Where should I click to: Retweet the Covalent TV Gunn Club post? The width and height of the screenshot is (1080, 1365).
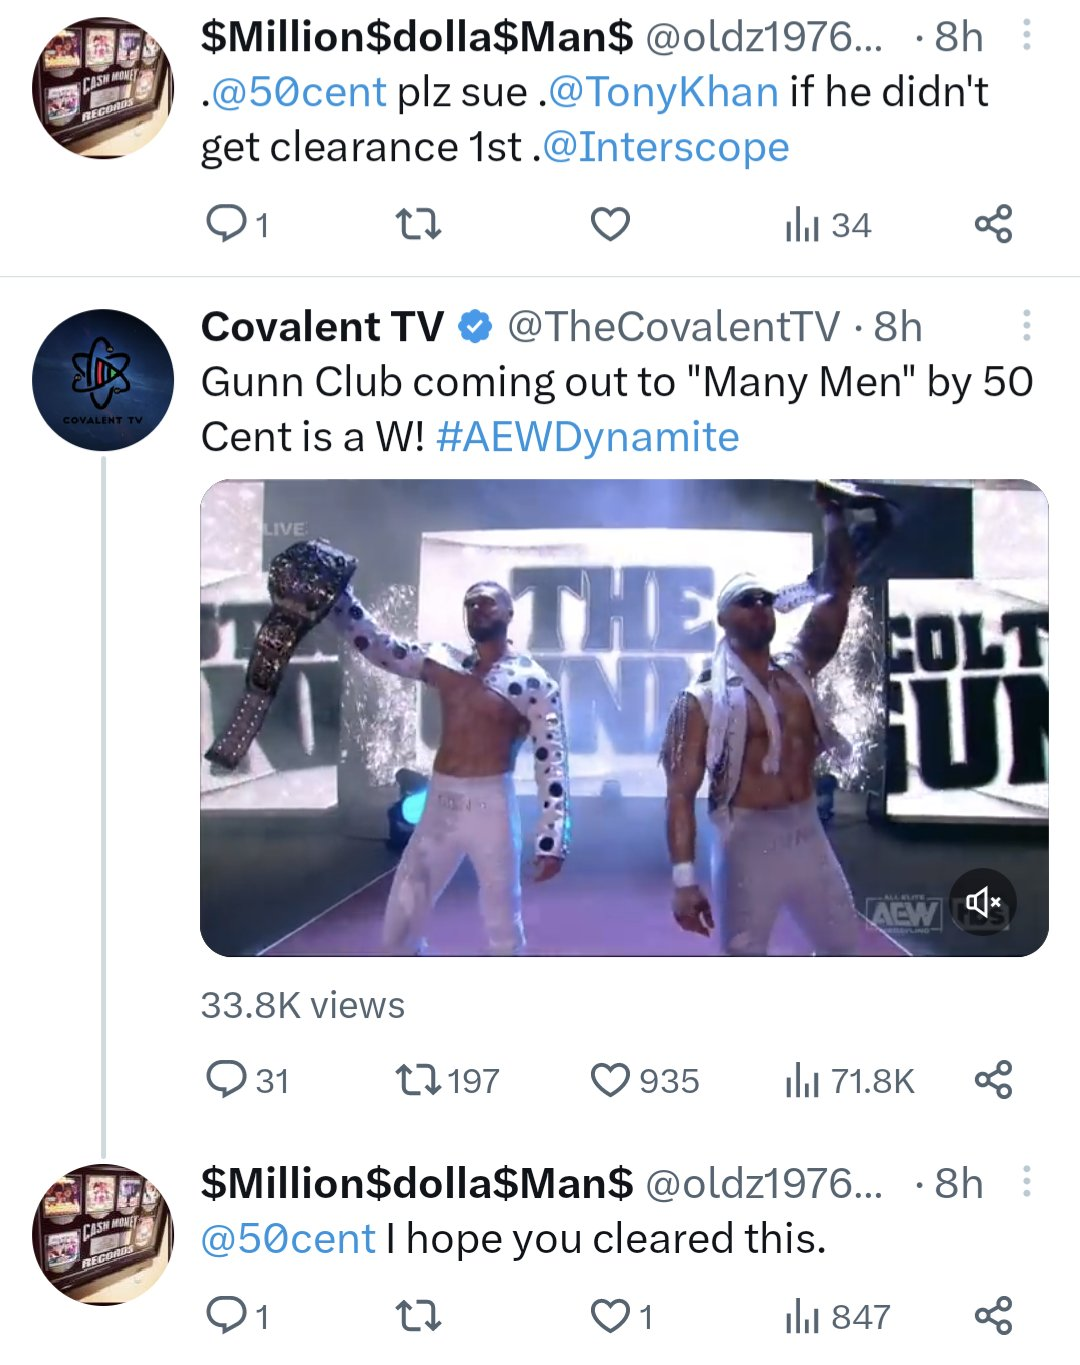[419, 1080]
